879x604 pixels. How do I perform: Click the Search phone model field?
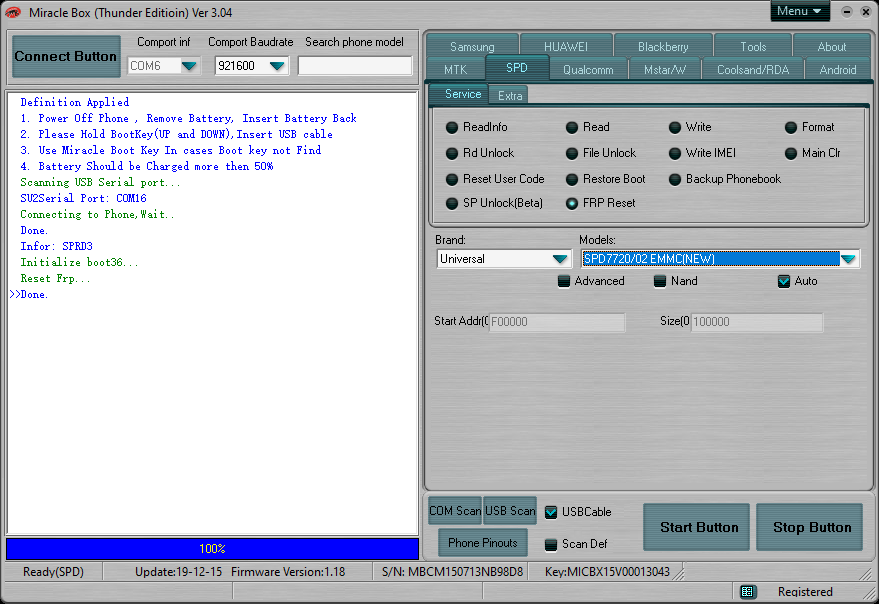click(x=355, y=66)
